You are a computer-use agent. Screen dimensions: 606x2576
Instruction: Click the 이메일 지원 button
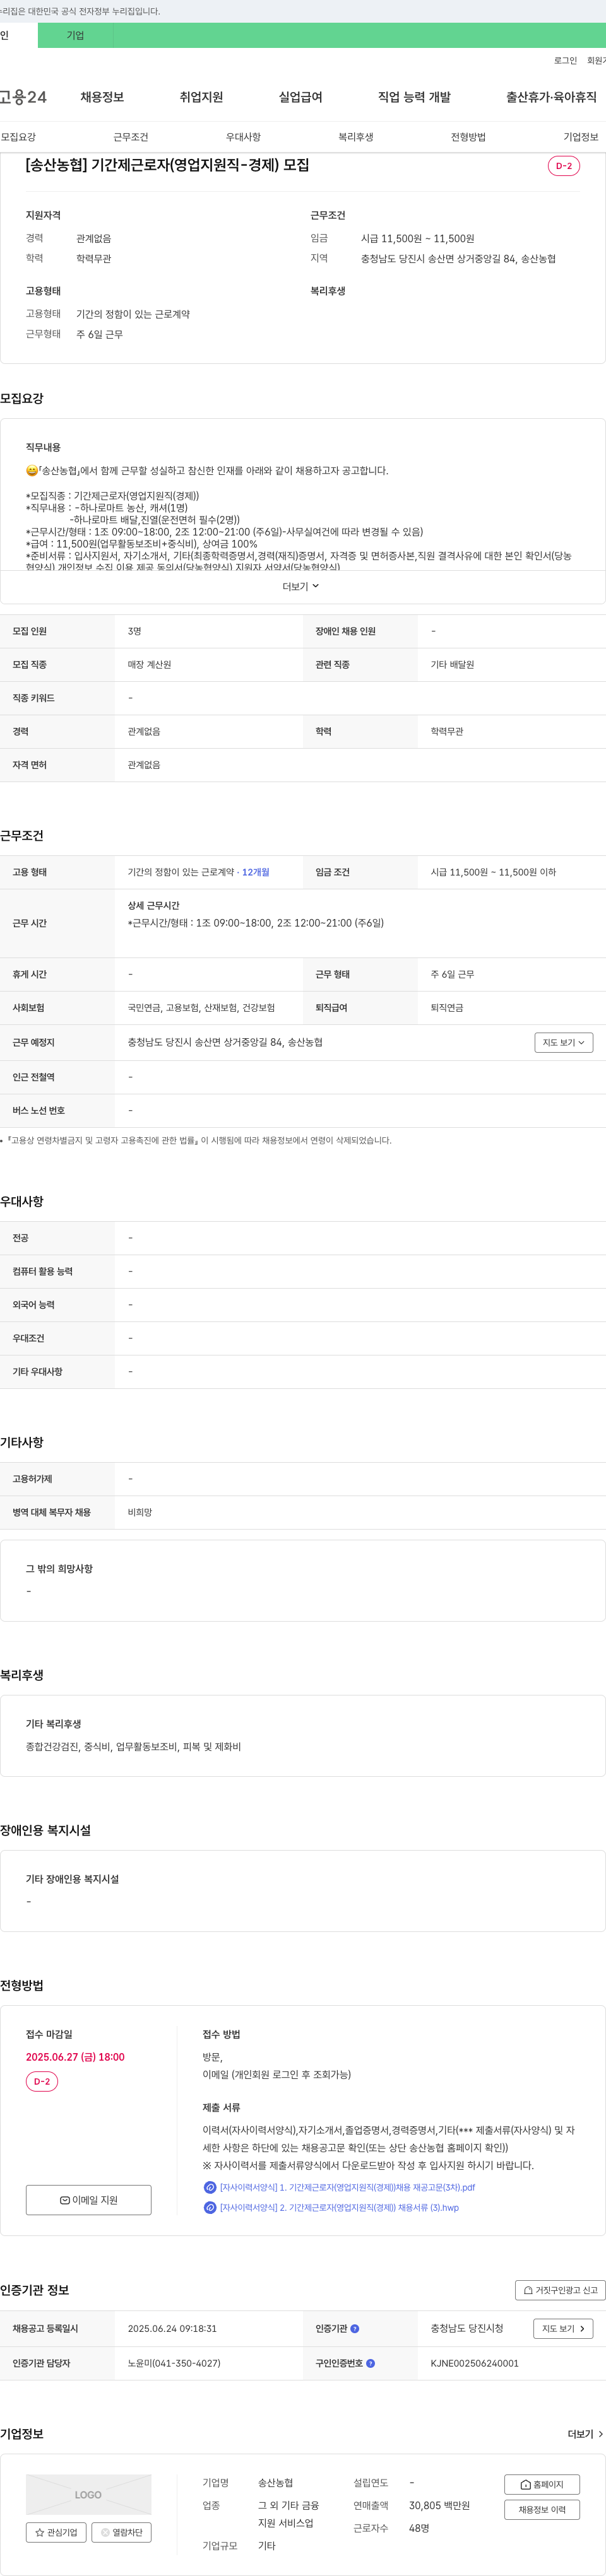tap(89, 2200)
